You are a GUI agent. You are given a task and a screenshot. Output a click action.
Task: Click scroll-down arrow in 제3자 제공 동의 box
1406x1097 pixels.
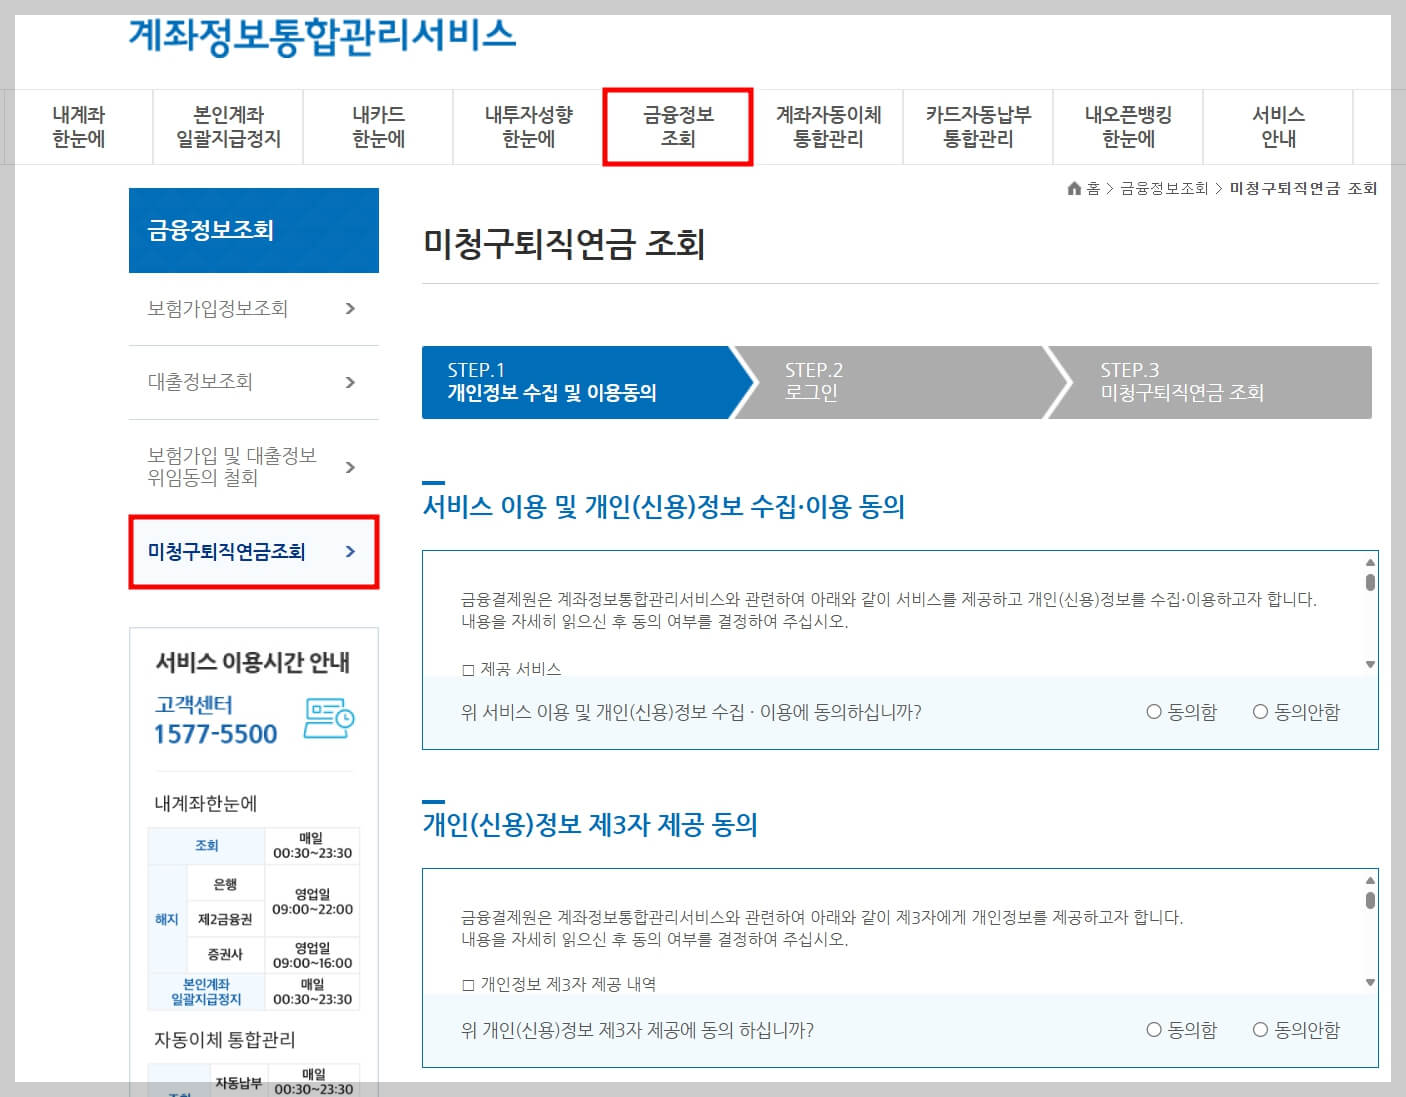(x=1370, y=982)
